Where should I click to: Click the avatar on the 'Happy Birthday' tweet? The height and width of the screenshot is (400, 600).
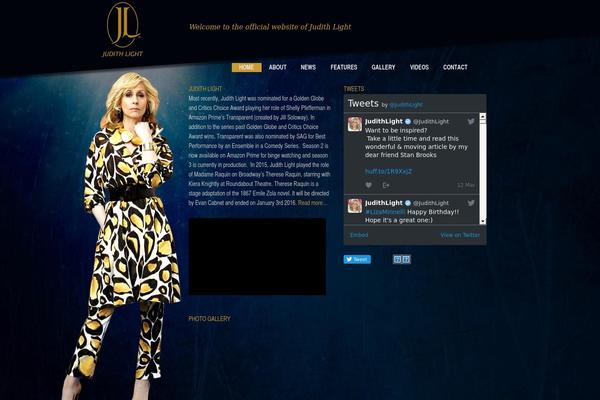[355, 206]
